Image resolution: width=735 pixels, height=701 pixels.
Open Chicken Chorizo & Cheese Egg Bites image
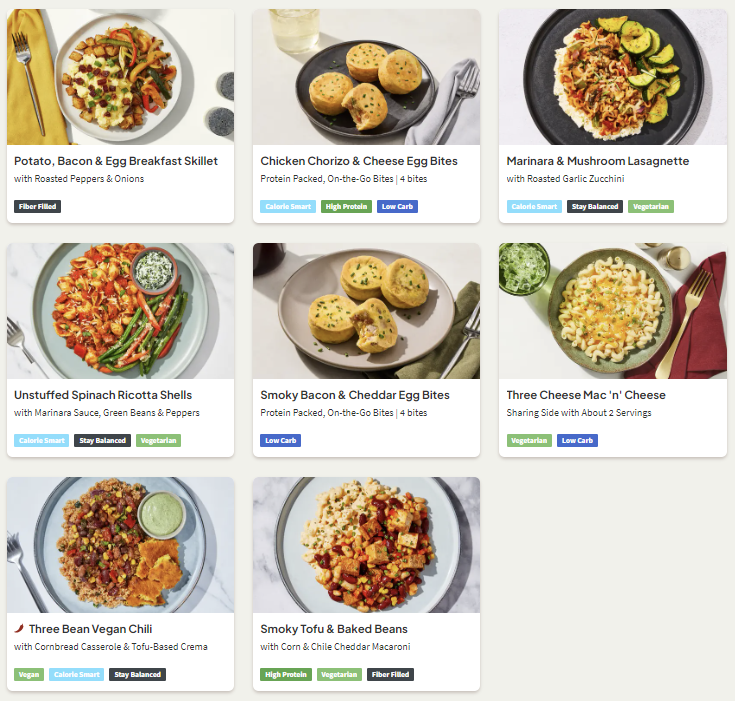(366, 77)
